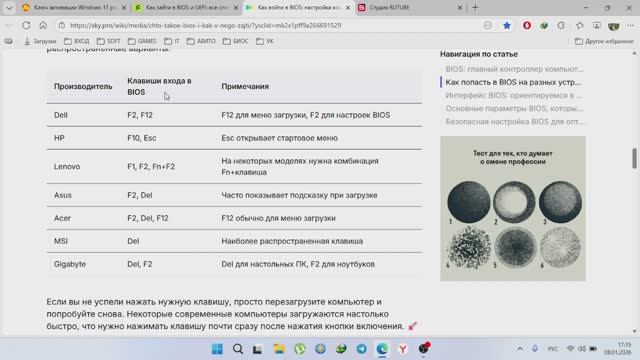Viewport: 640px width, 360px height.
Task: Open browser Settings and more menu
Action: point(631,25)
